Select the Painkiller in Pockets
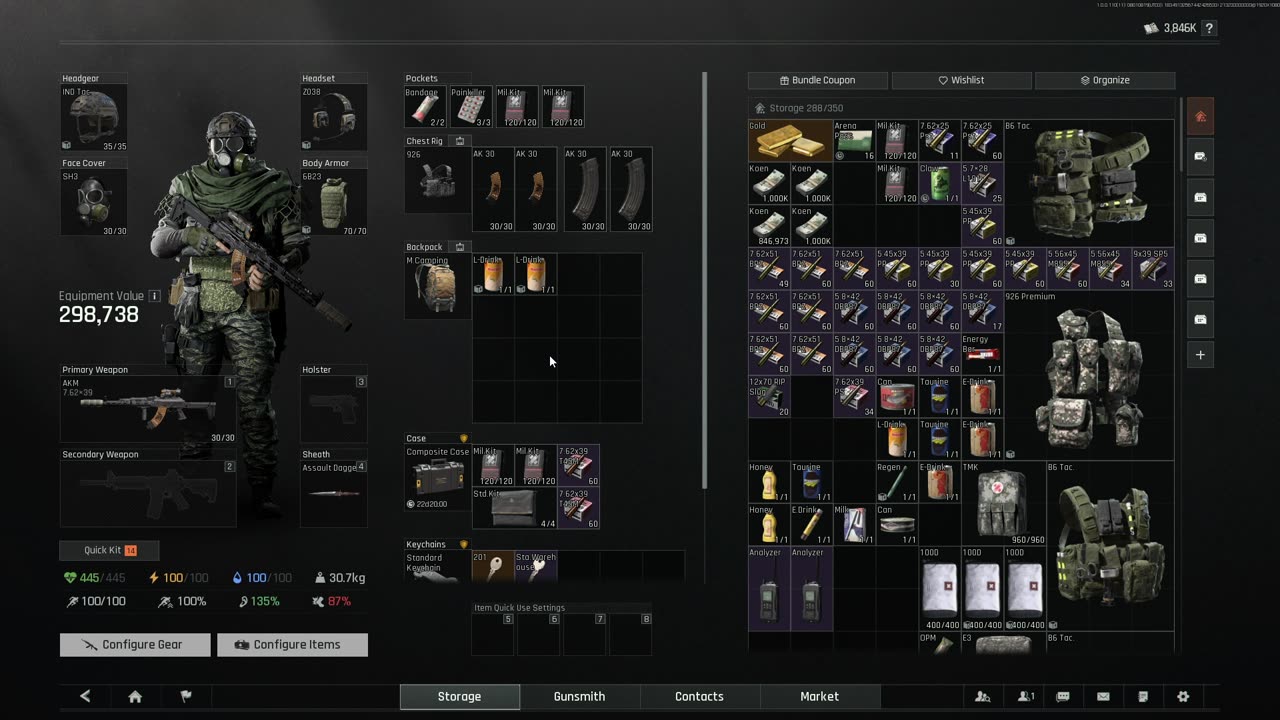Viewport: 1280px width, 720px height. click(x=470, y=107)
